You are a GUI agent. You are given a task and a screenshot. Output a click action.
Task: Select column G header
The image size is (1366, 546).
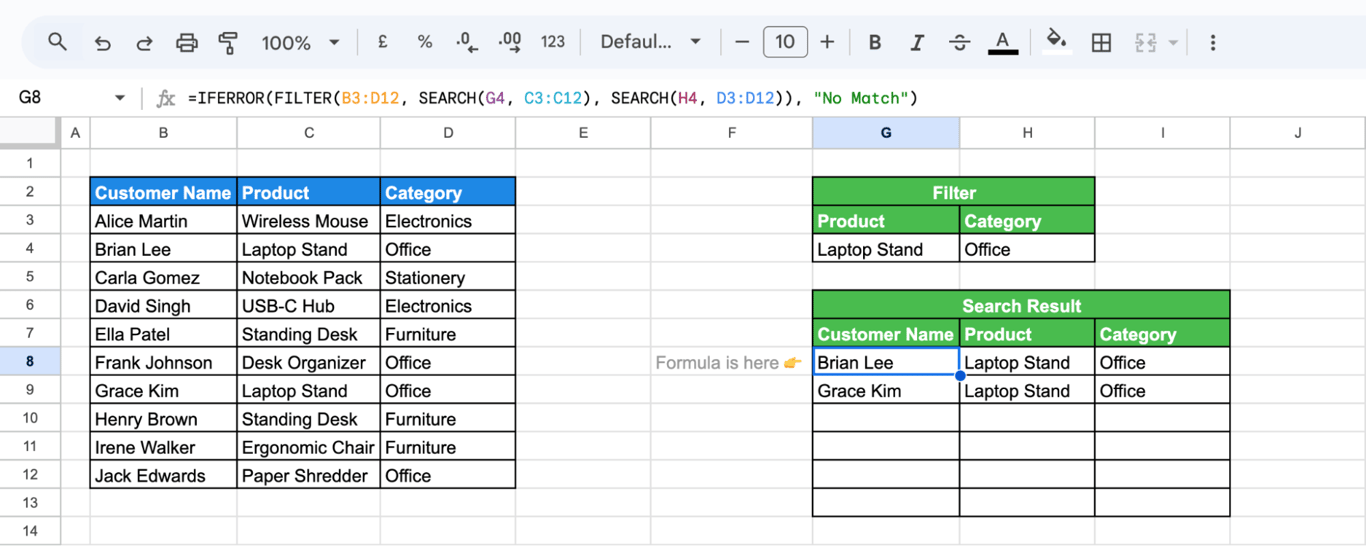coord(886,132)
